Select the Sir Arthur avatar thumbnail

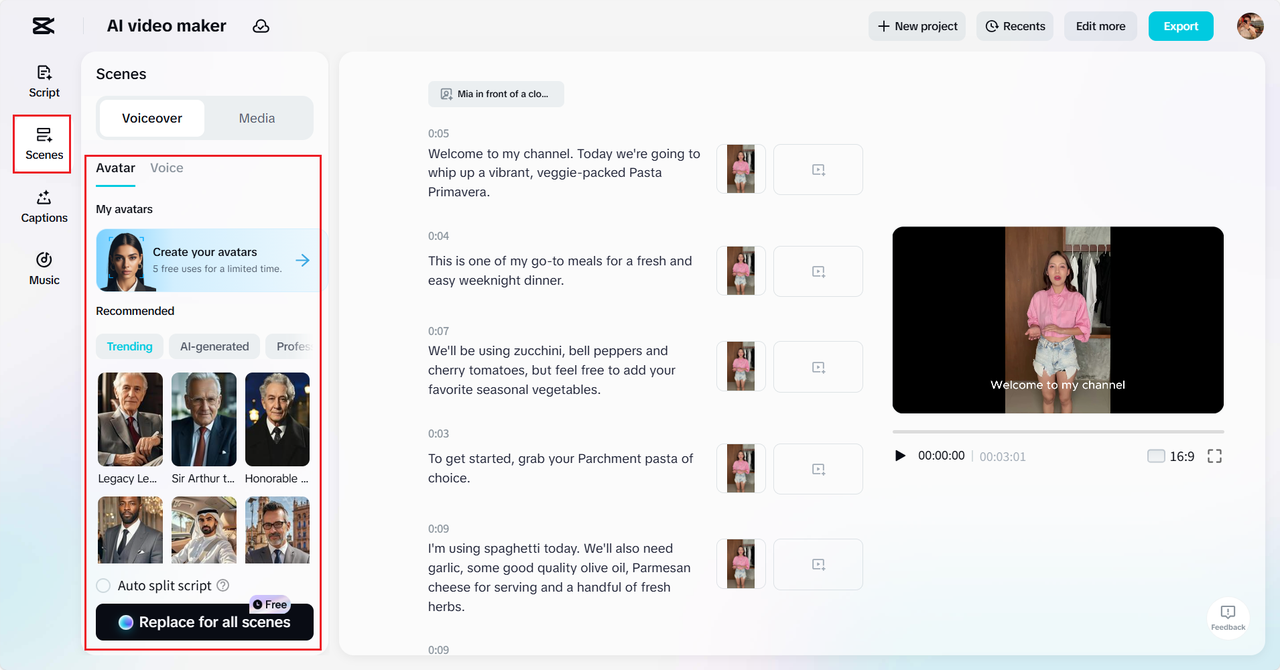tap(203, 419)
